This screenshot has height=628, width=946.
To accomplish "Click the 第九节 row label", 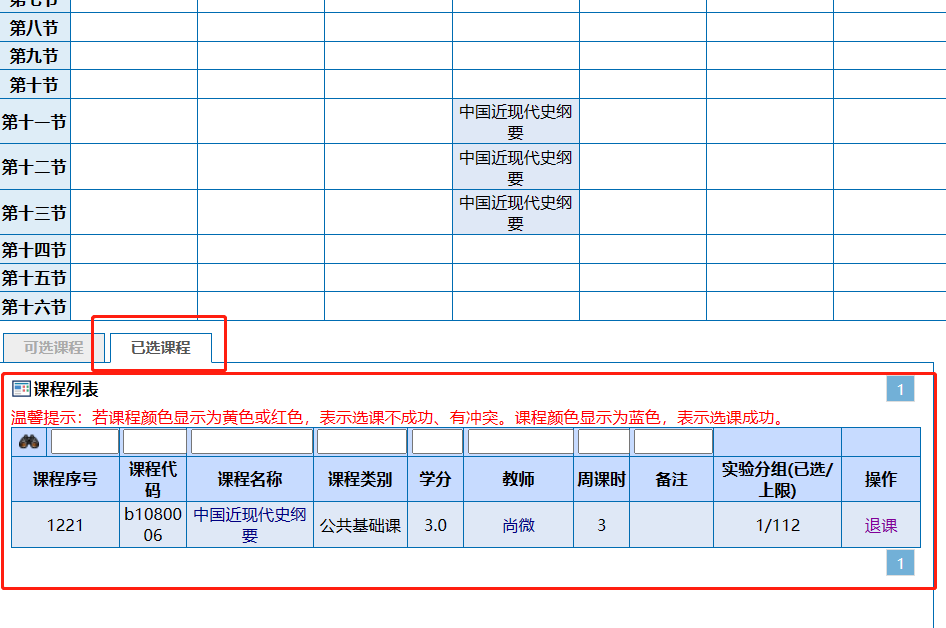I will pyautogui.click(x=34, y=56).
